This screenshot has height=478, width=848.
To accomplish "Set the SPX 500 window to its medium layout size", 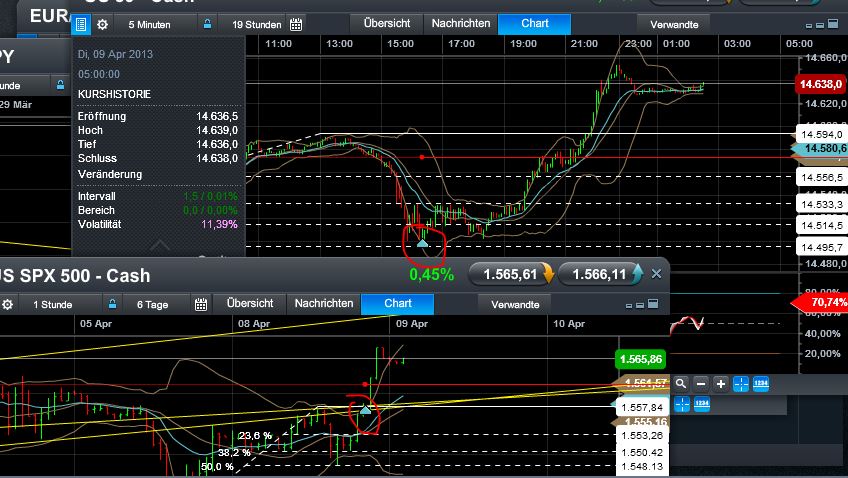I will (x=640, y=305).
